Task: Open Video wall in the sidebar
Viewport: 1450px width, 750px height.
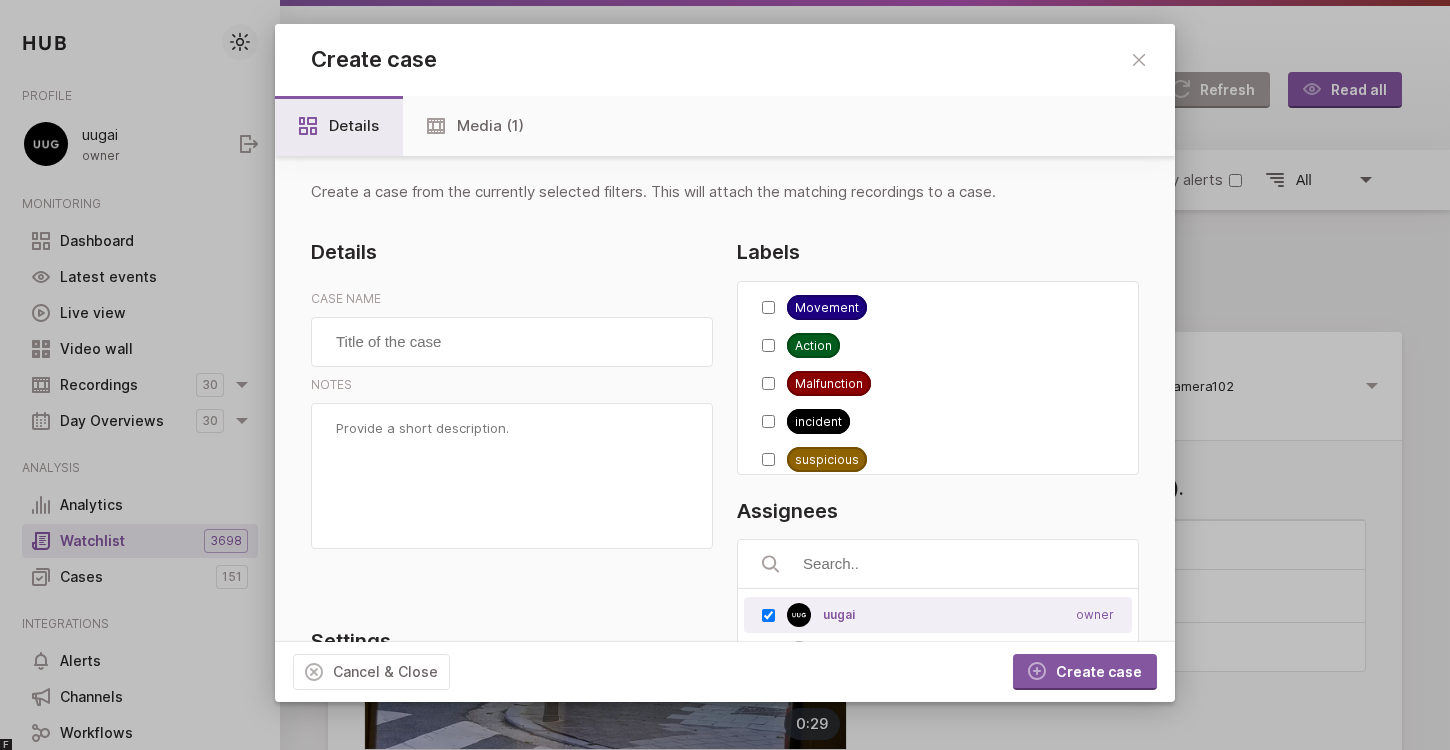Action: pos(140,349)
